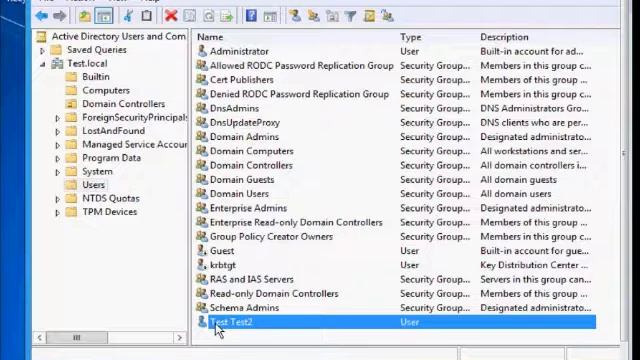Click the Test.local domain icon
This screenshot has height=360, width=640.
(x=57, y=63)
